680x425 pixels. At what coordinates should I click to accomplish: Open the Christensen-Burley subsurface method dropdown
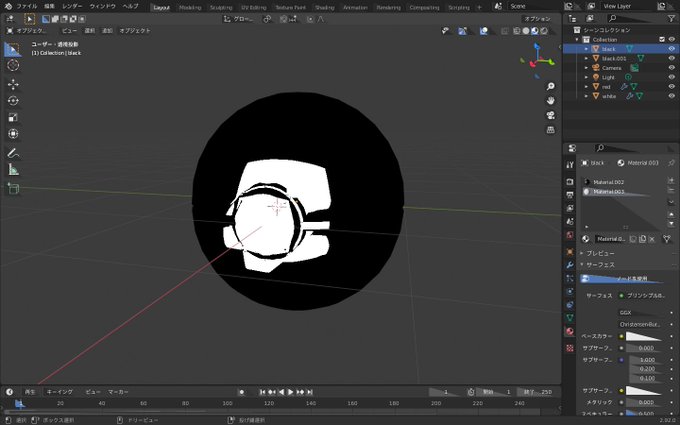click(643, 324)
